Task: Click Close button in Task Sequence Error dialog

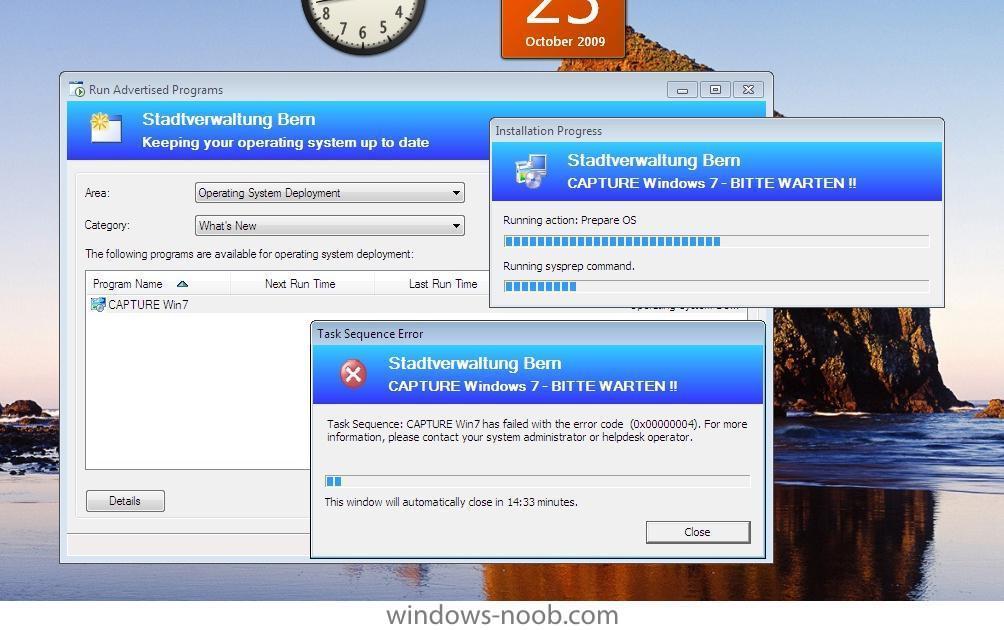Action: tap(697, 532)
